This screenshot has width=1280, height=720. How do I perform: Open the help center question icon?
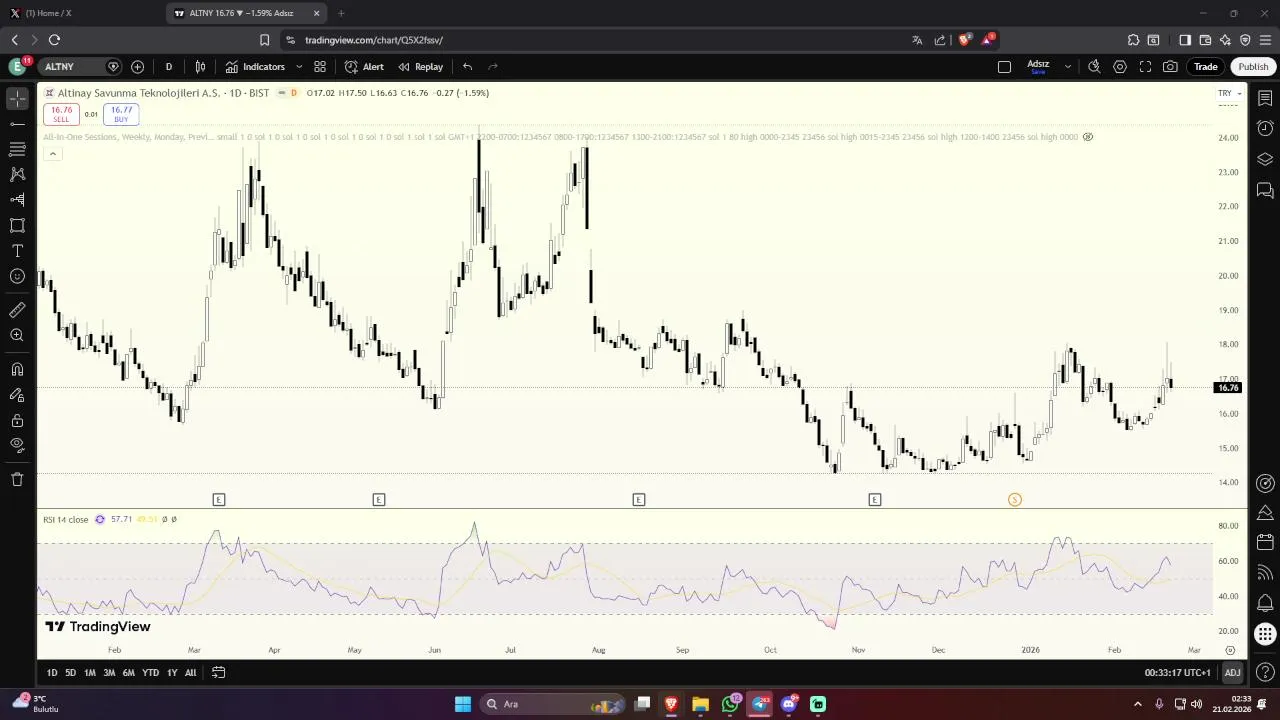tap(1265, 672)
